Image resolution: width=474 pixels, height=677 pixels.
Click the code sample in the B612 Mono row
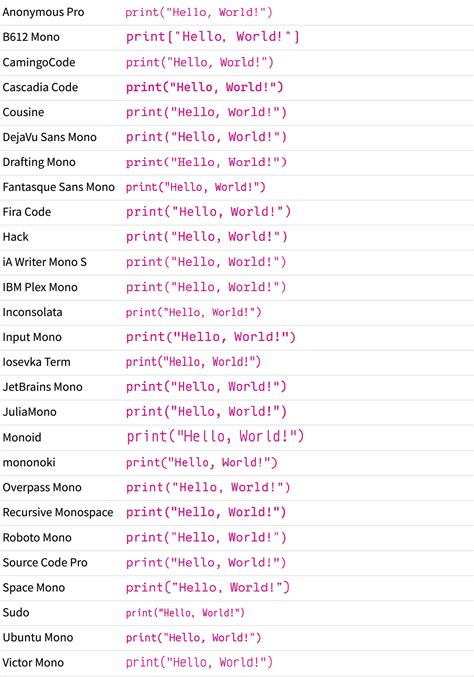tap(212, 37)
